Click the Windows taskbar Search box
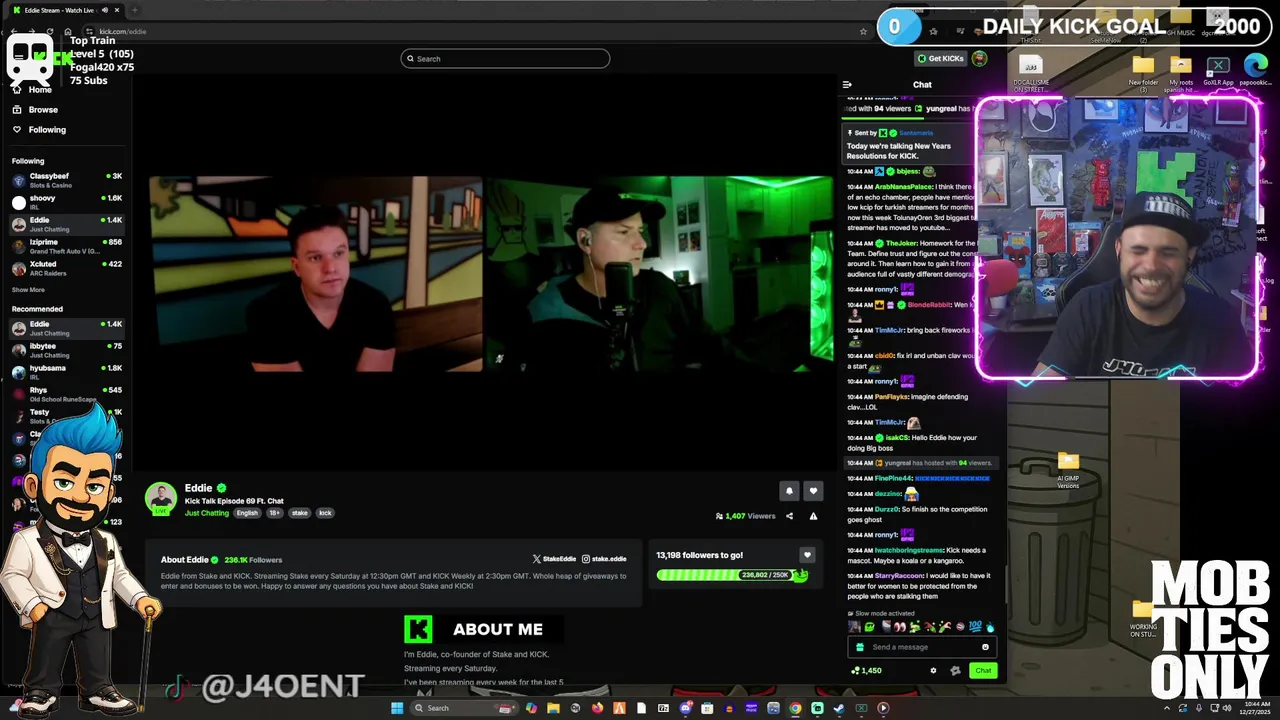1280x720 pixels. point(464,708)
